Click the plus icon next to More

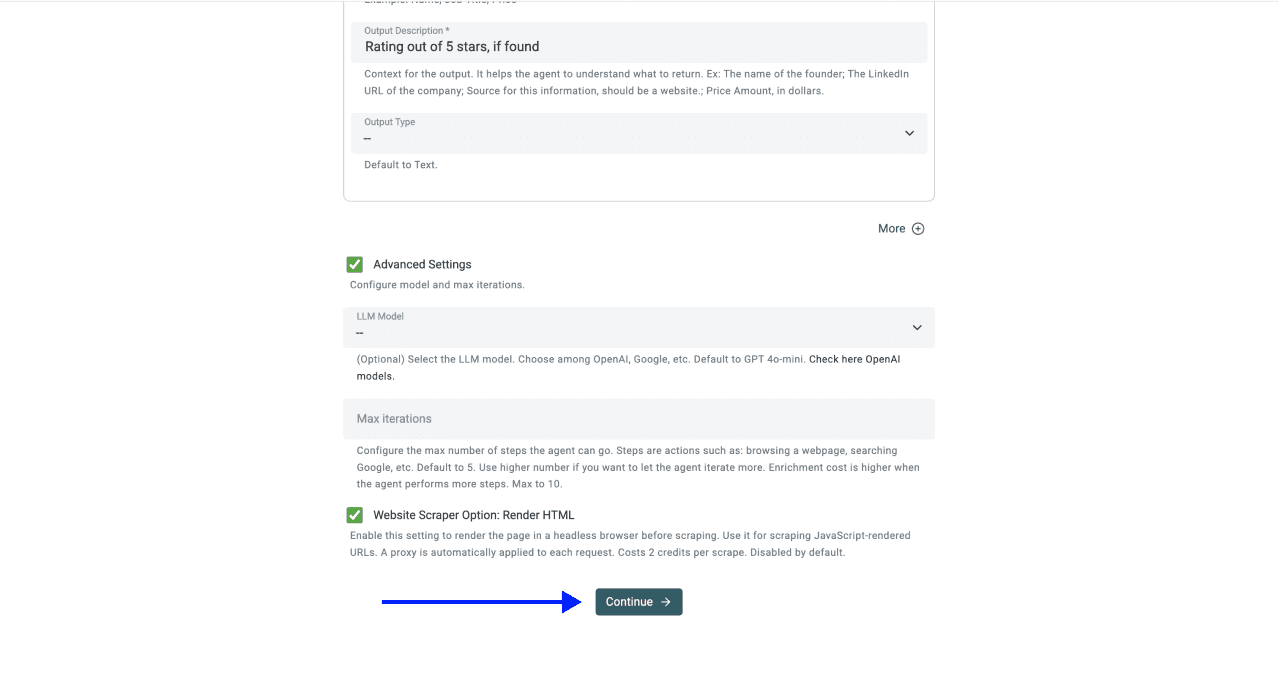pyautogui.click(x=920, y=228)
